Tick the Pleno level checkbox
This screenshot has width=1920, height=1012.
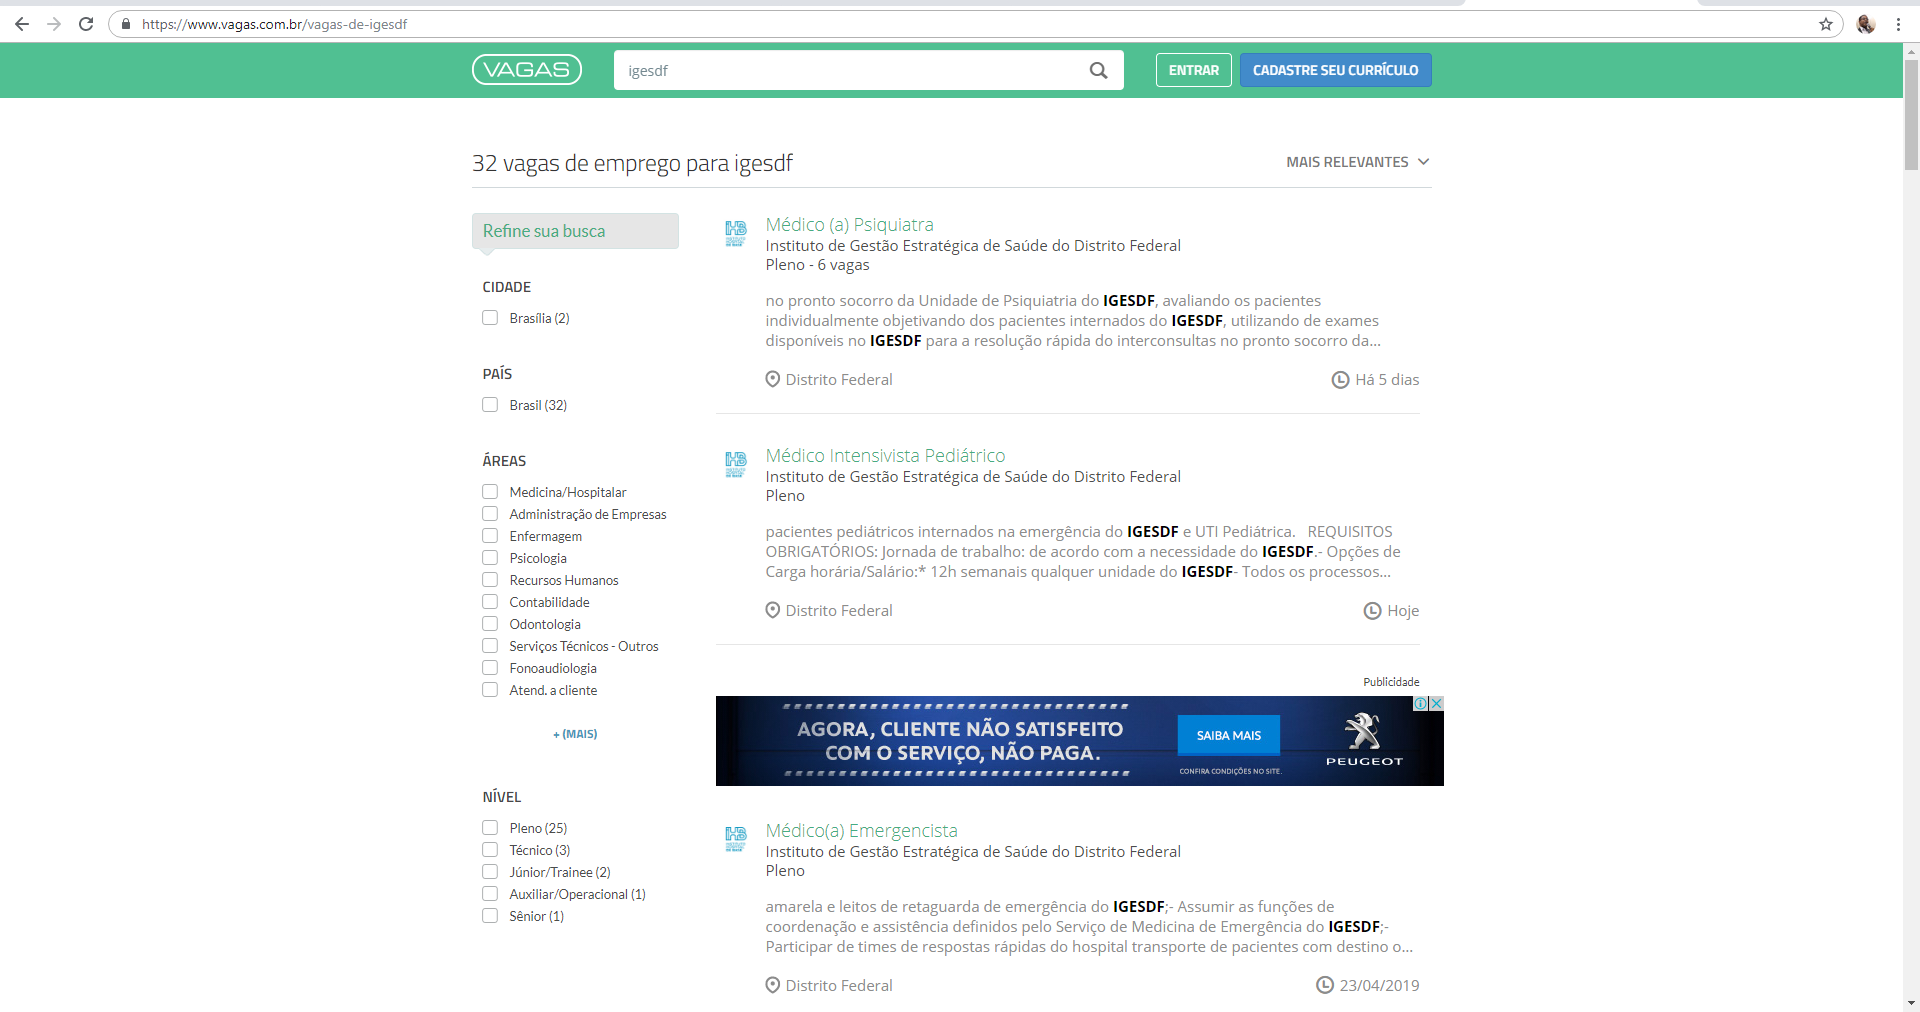point(490,828)
